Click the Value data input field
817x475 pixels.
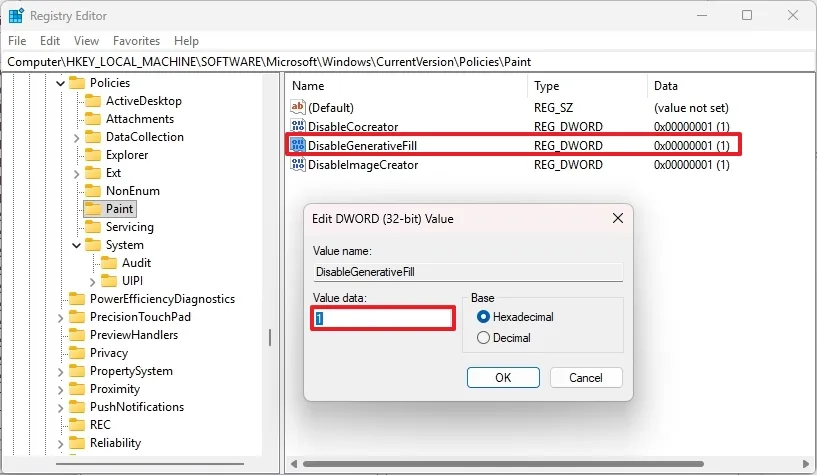383,318
